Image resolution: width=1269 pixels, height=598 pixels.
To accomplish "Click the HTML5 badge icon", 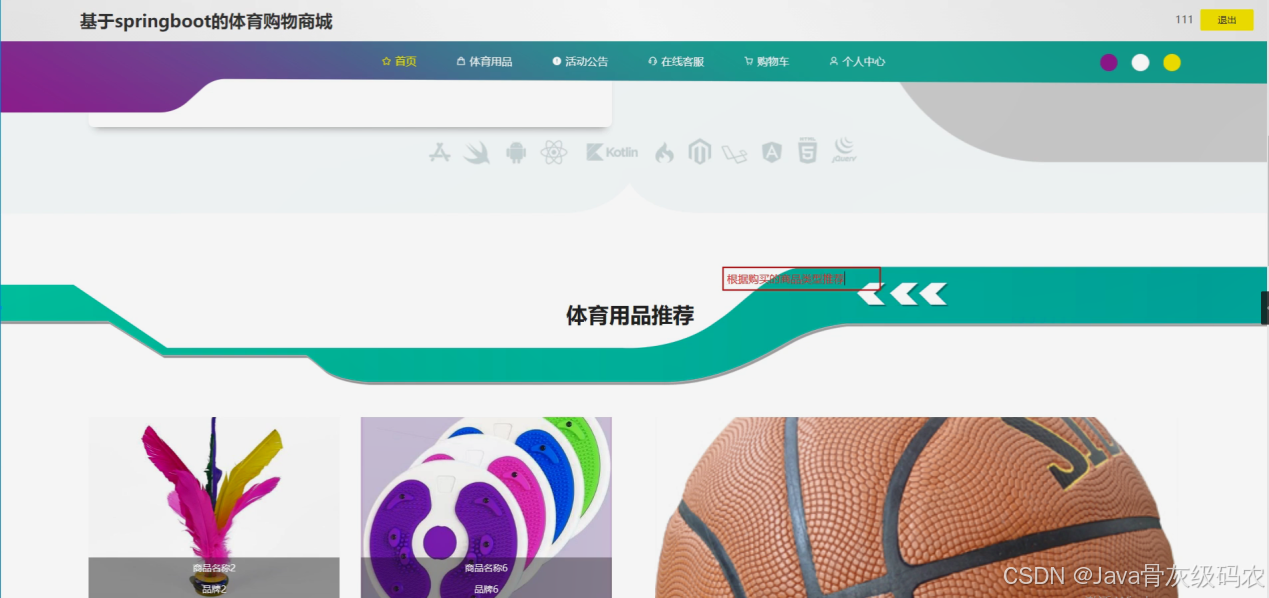I will (x=807, y=151).
